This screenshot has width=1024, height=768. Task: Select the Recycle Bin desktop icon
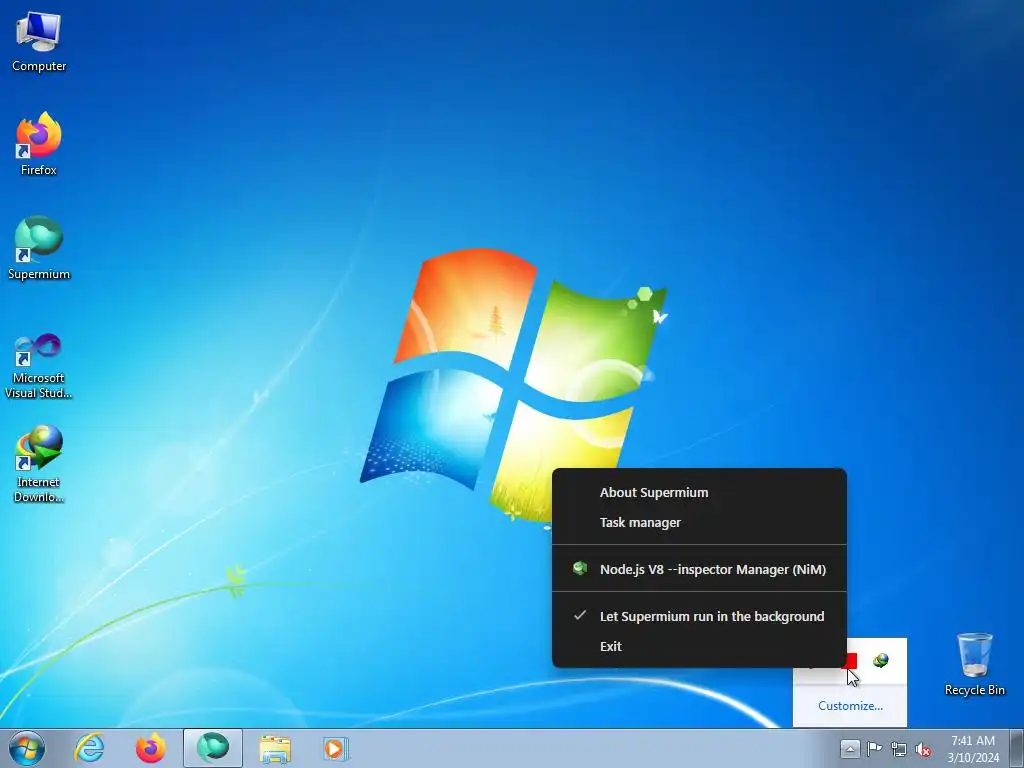click(974, 665)
